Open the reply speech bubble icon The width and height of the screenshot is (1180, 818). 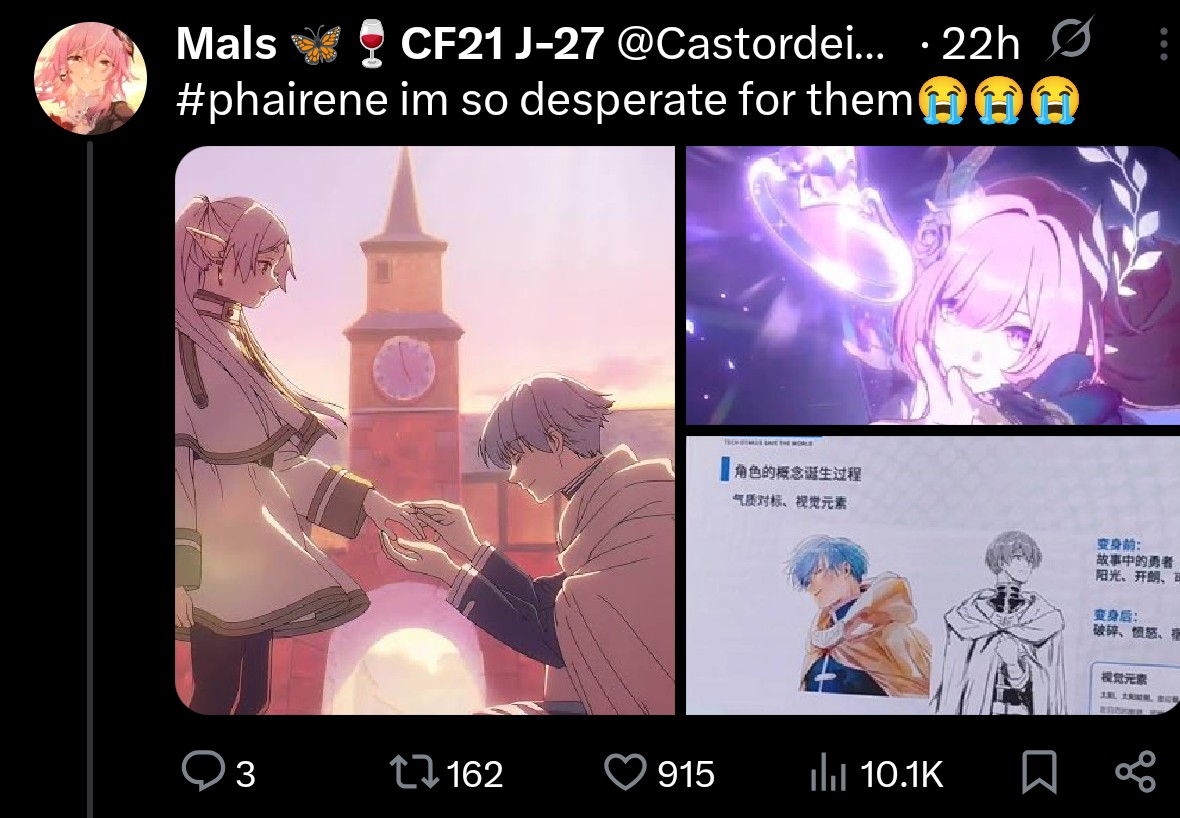click(x=202, y=772)
